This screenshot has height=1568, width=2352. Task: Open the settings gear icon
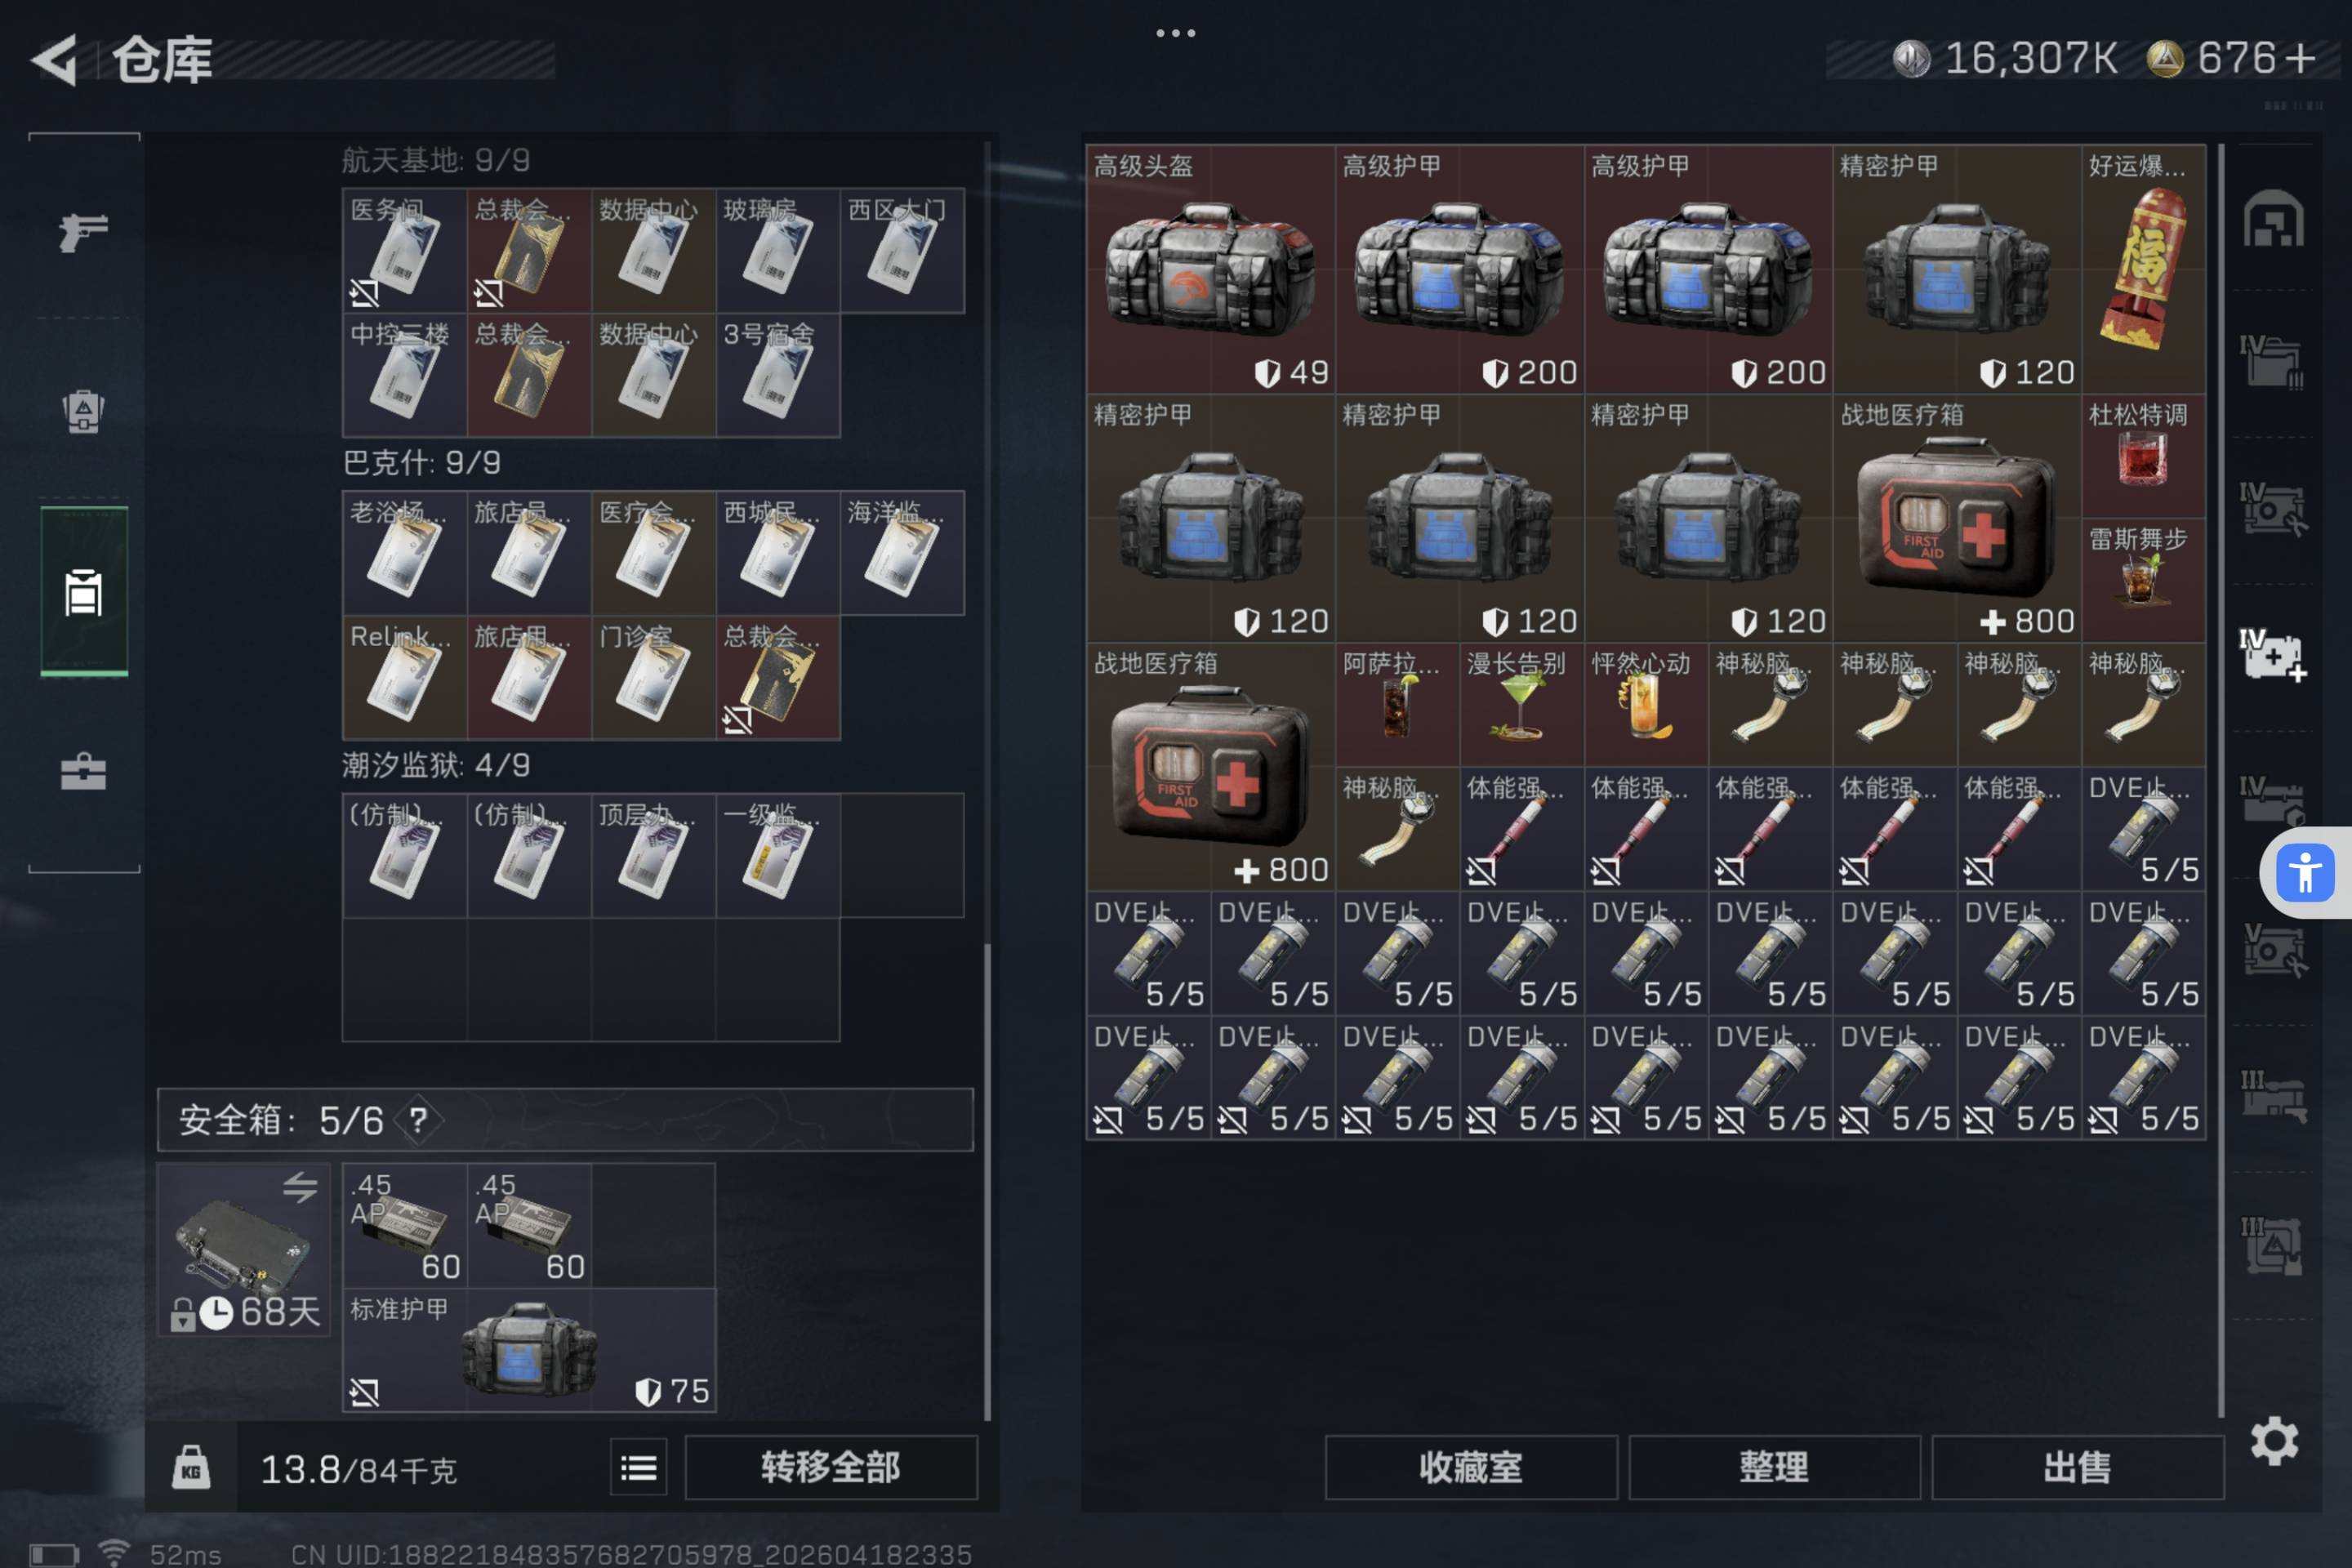(x=2274, y=1441)
